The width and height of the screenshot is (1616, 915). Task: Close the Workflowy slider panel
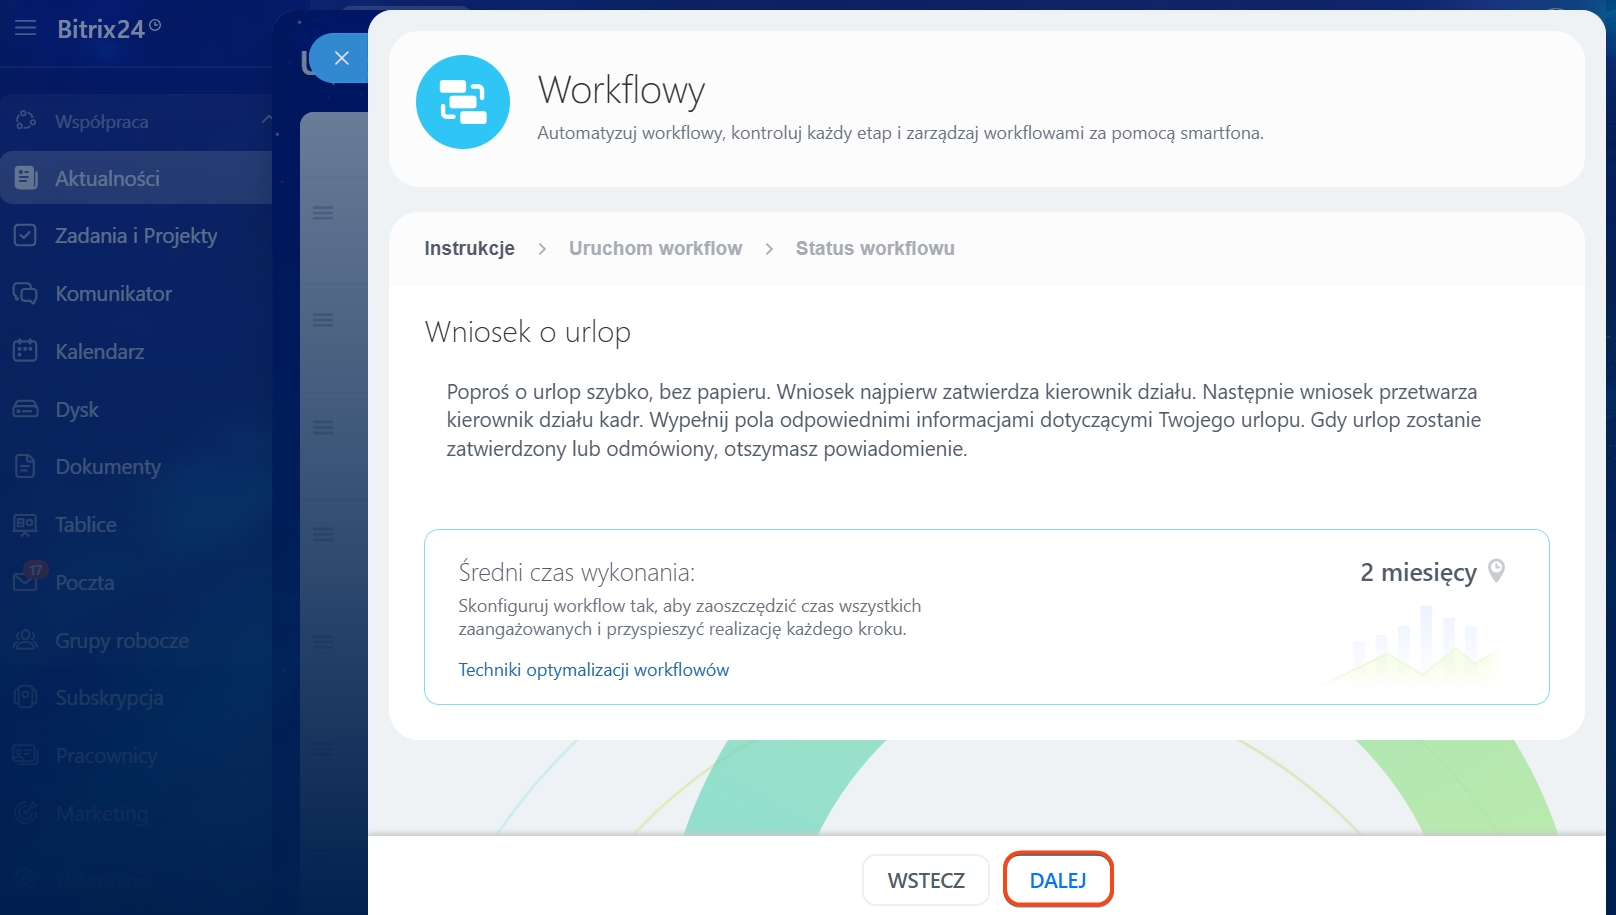point(341,58)
